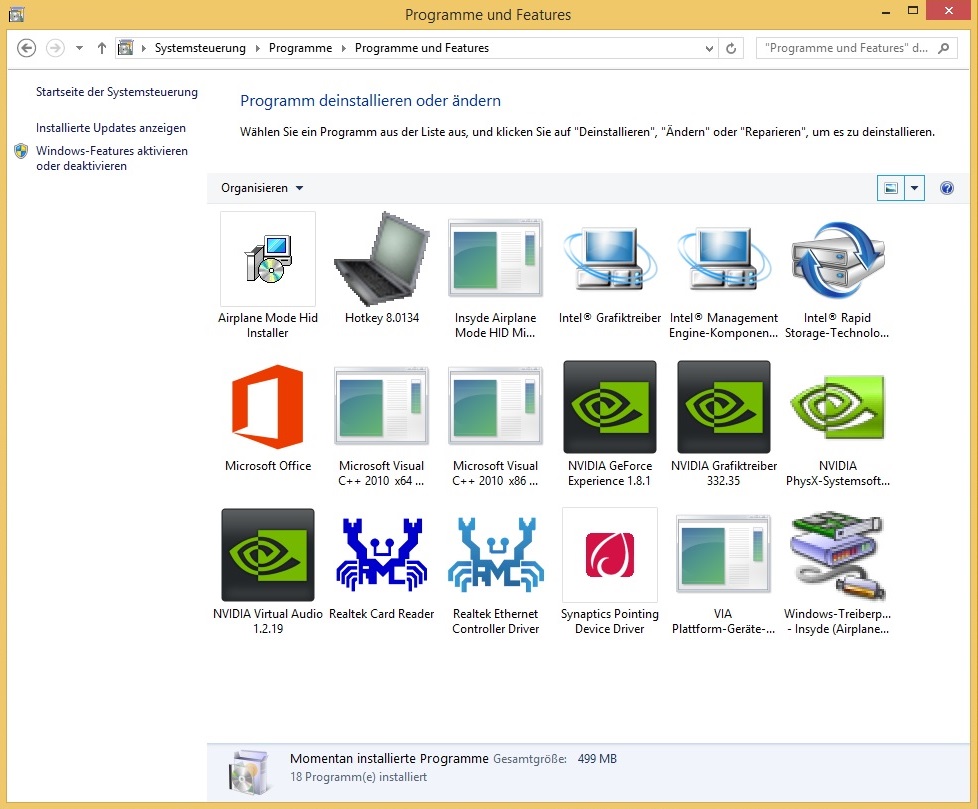Open Startseite der Systemsteuerung link
978x809 pixels.
pos(117,92)
